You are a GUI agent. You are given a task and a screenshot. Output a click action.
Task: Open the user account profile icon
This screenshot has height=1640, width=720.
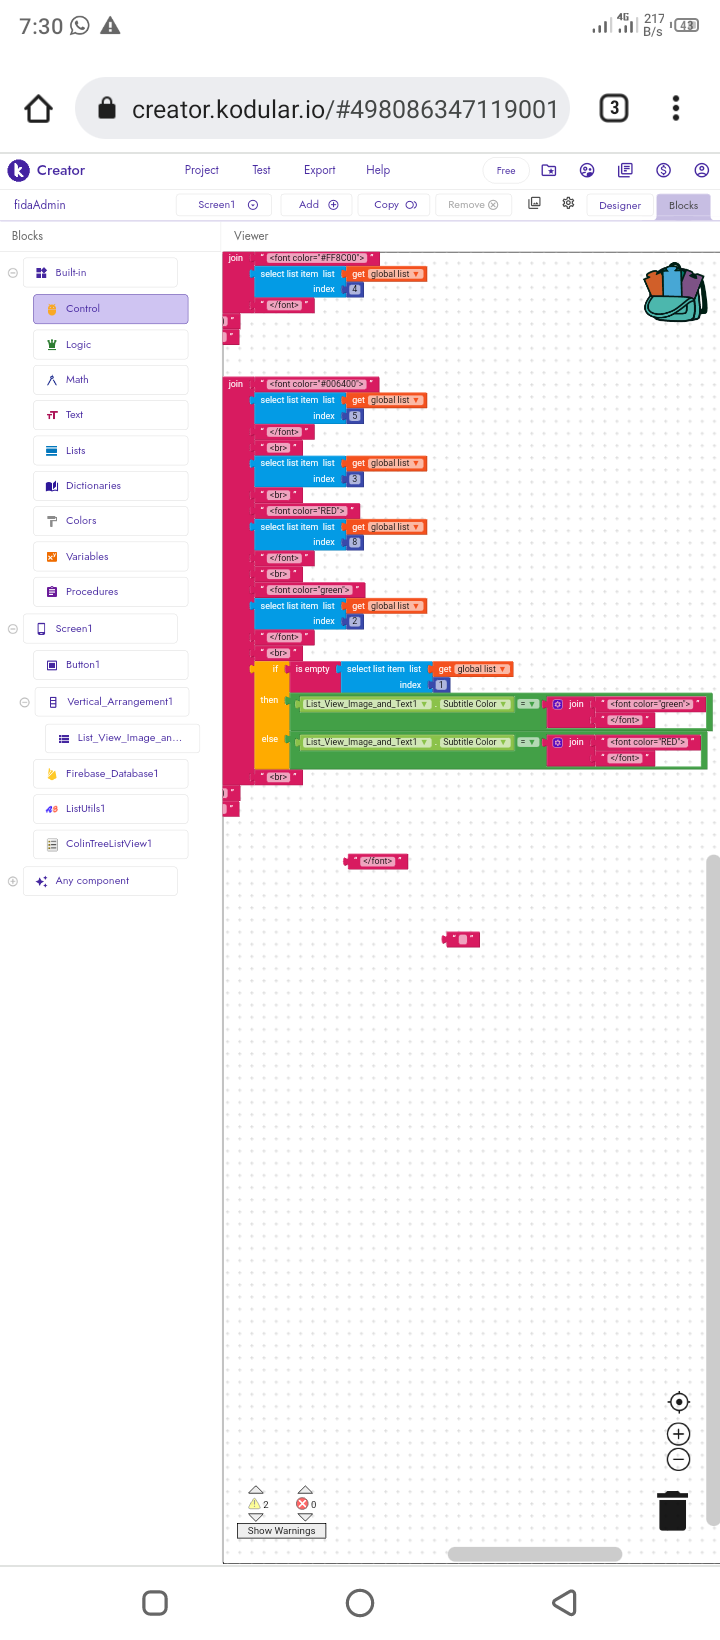click(x=701, y=171)
